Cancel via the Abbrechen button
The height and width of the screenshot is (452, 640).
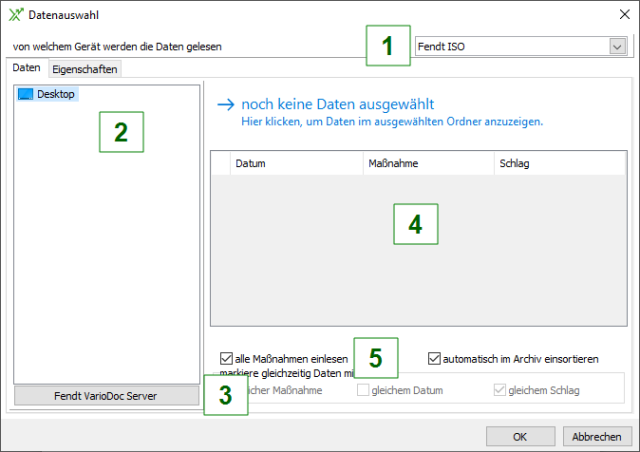(x=597, y=436)
